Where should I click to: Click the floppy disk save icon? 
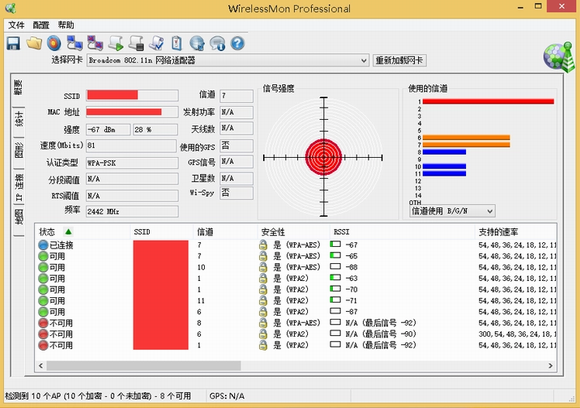coord(13,44)
